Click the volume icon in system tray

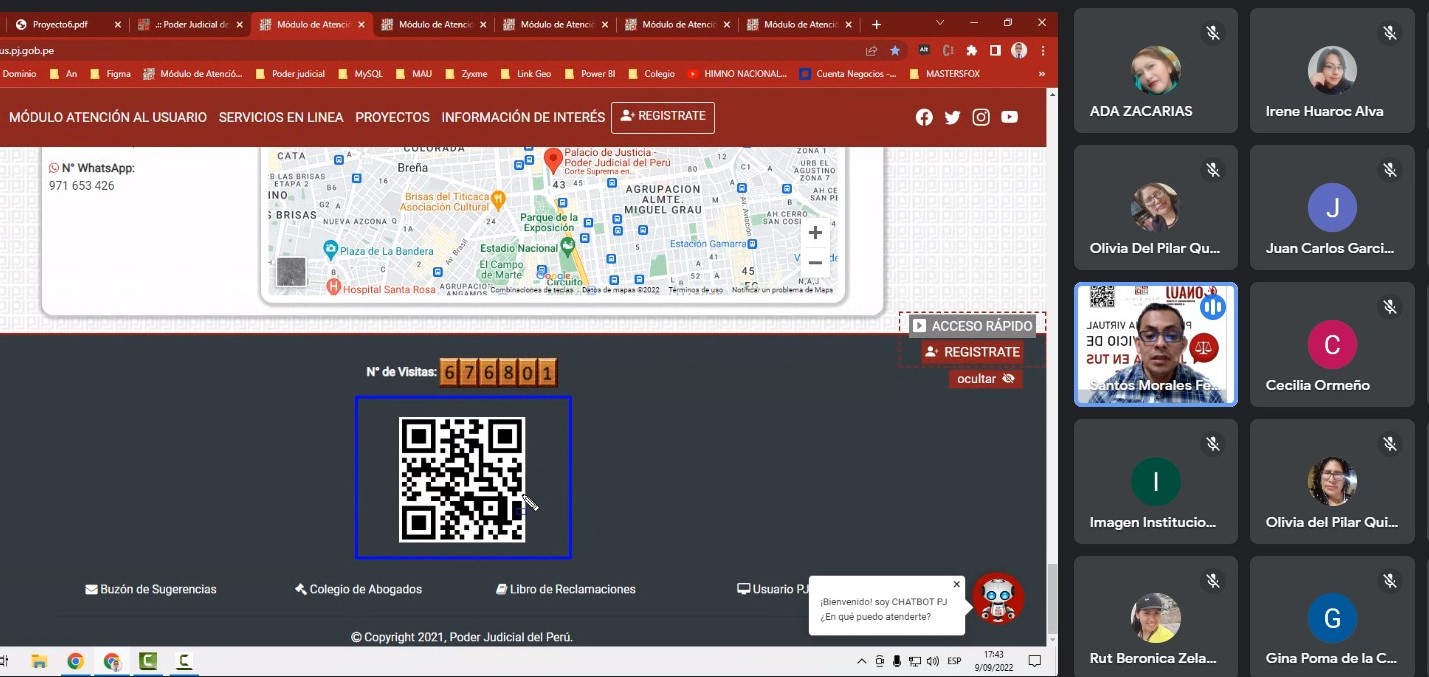[933, 661]
